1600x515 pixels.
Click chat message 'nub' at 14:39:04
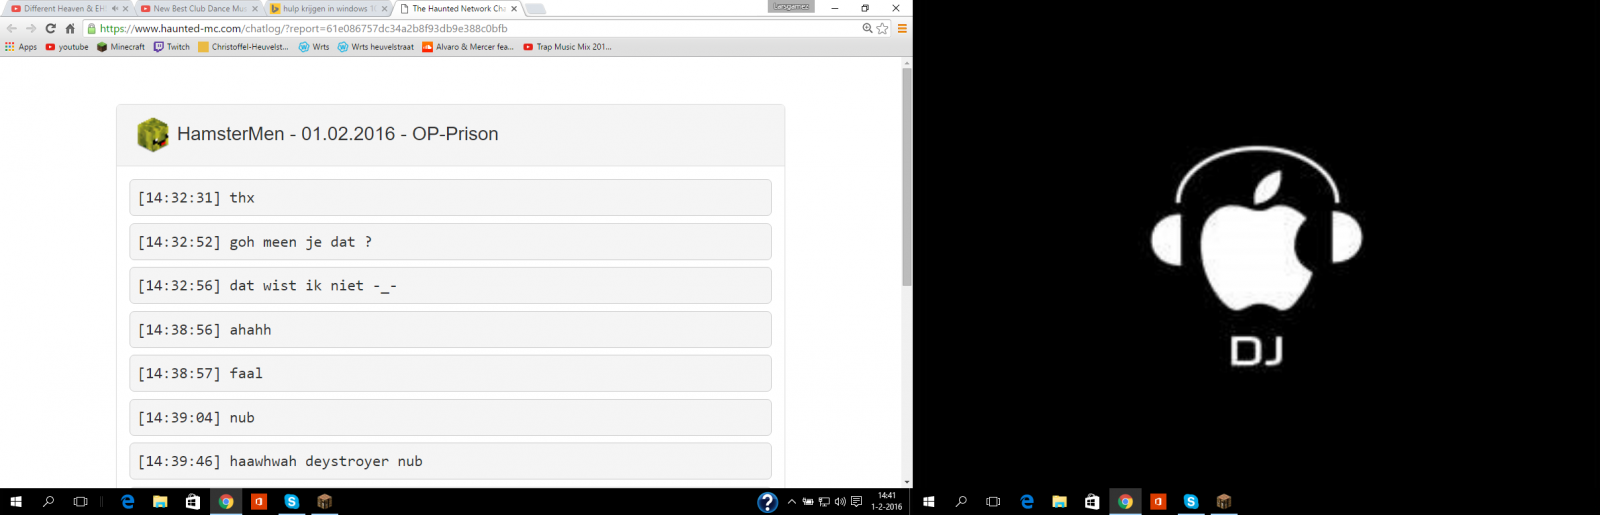pos(450,417)
